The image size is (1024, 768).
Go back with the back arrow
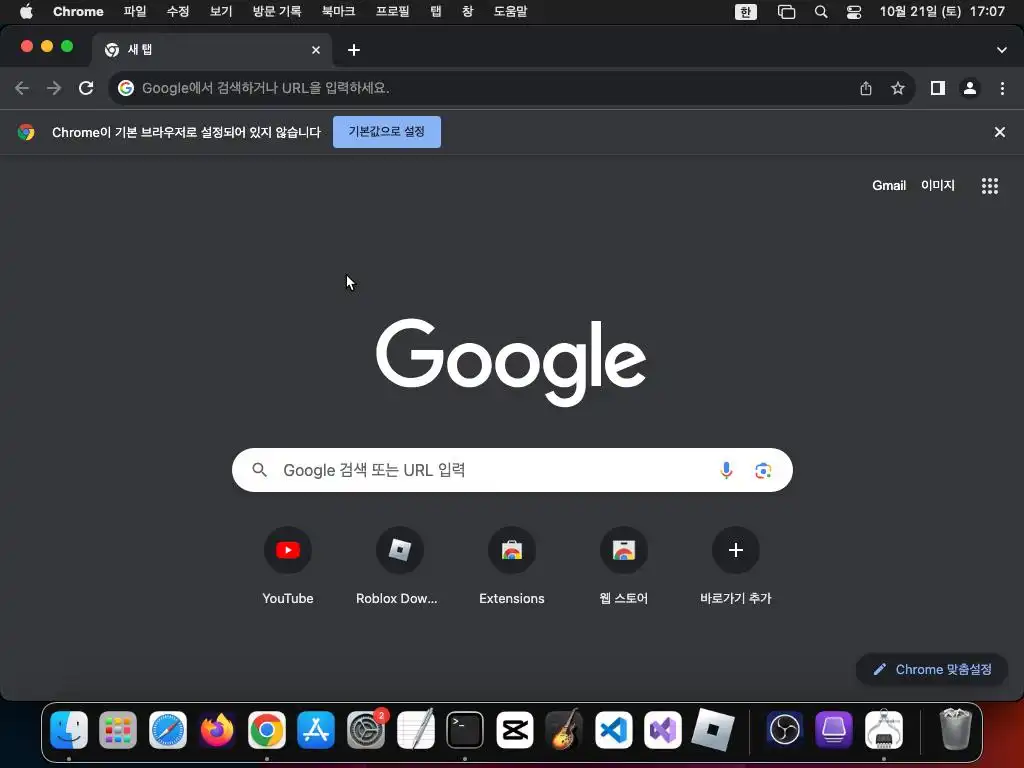(22, 88)
